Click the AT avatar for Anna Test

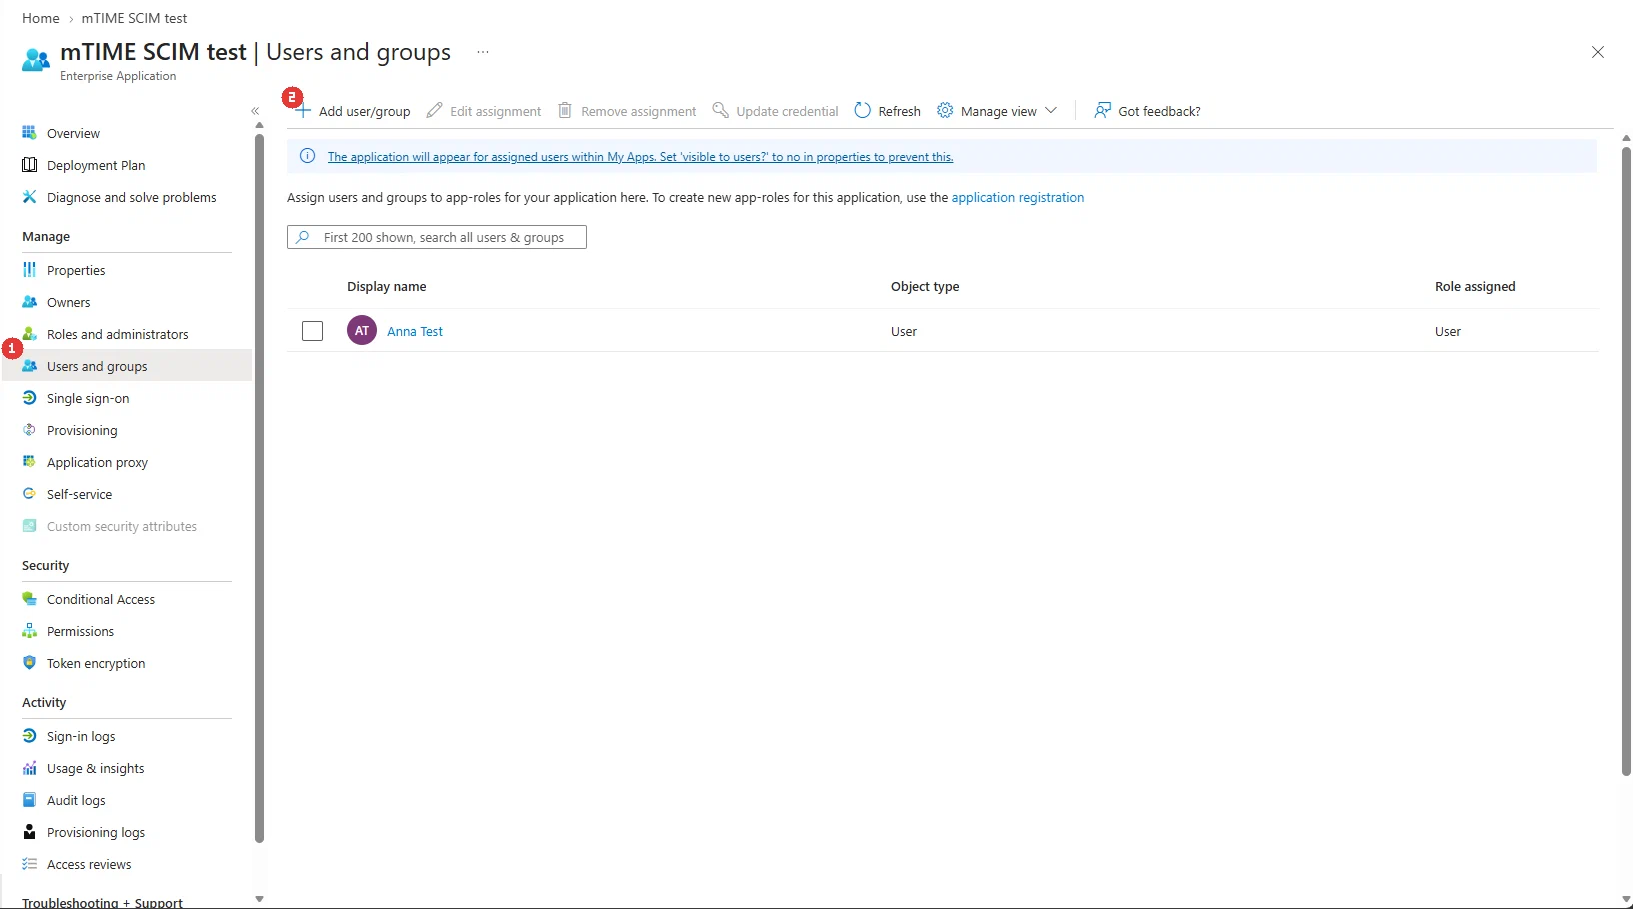[362, 330]
